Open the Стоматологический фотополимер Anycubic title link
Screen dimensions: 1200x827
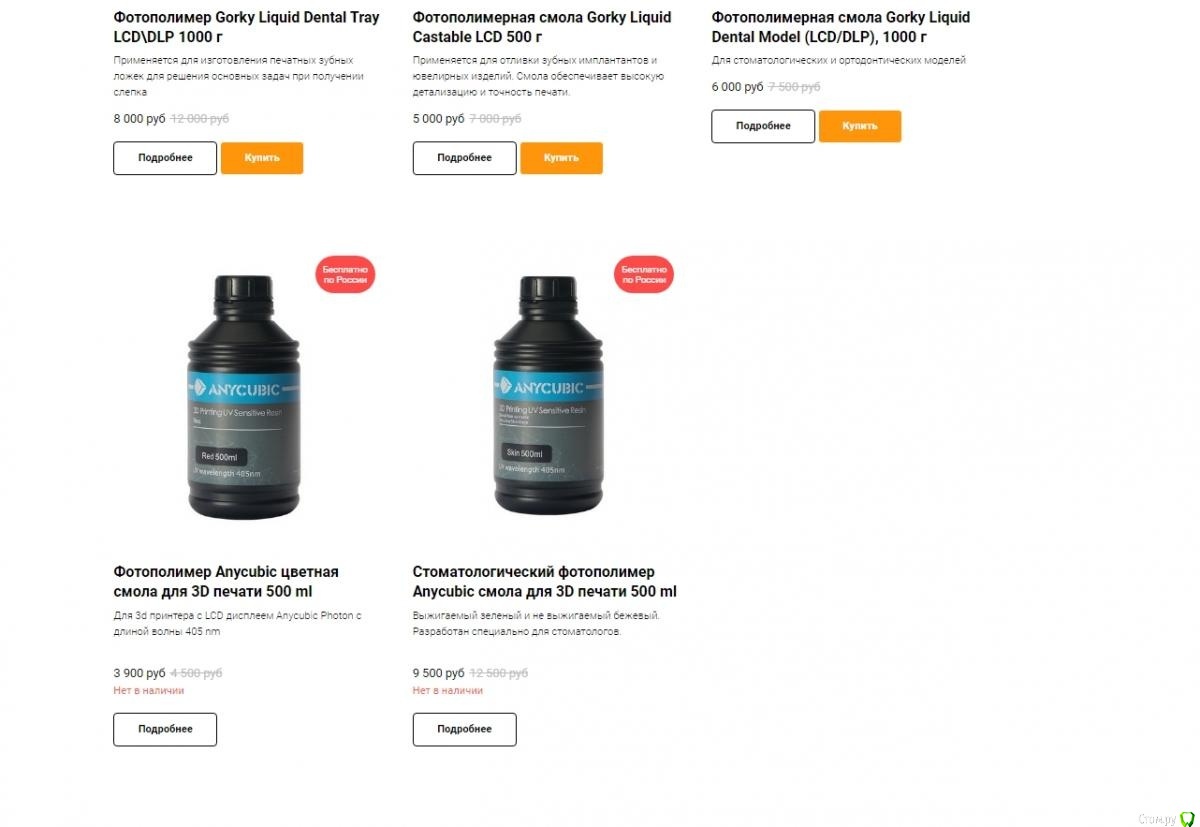pos(544,582)
